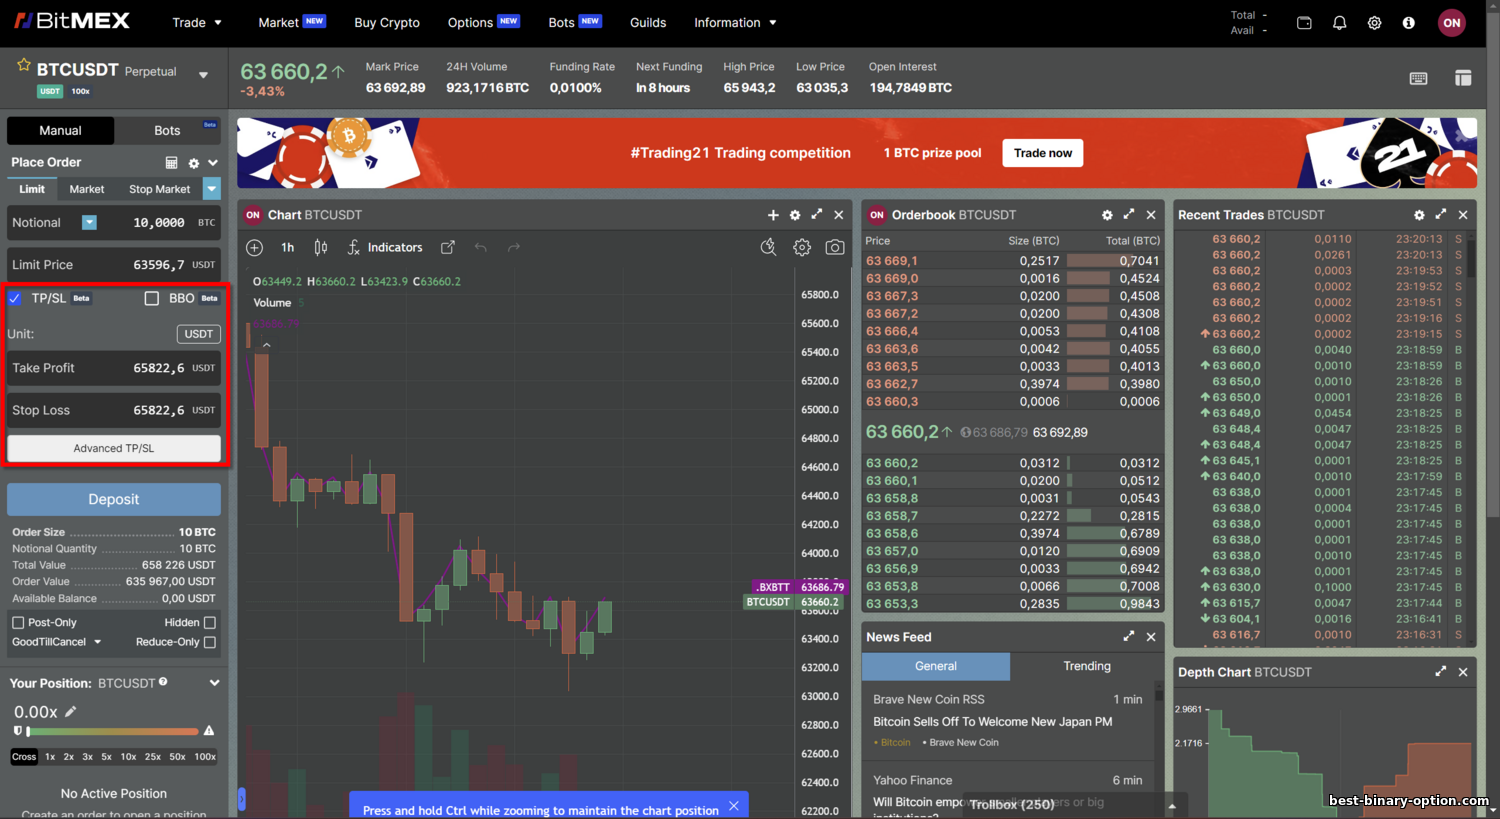Collapse the Place Order panel chevron
Screen dimensions: 1500x819
(x=213, y=162)
